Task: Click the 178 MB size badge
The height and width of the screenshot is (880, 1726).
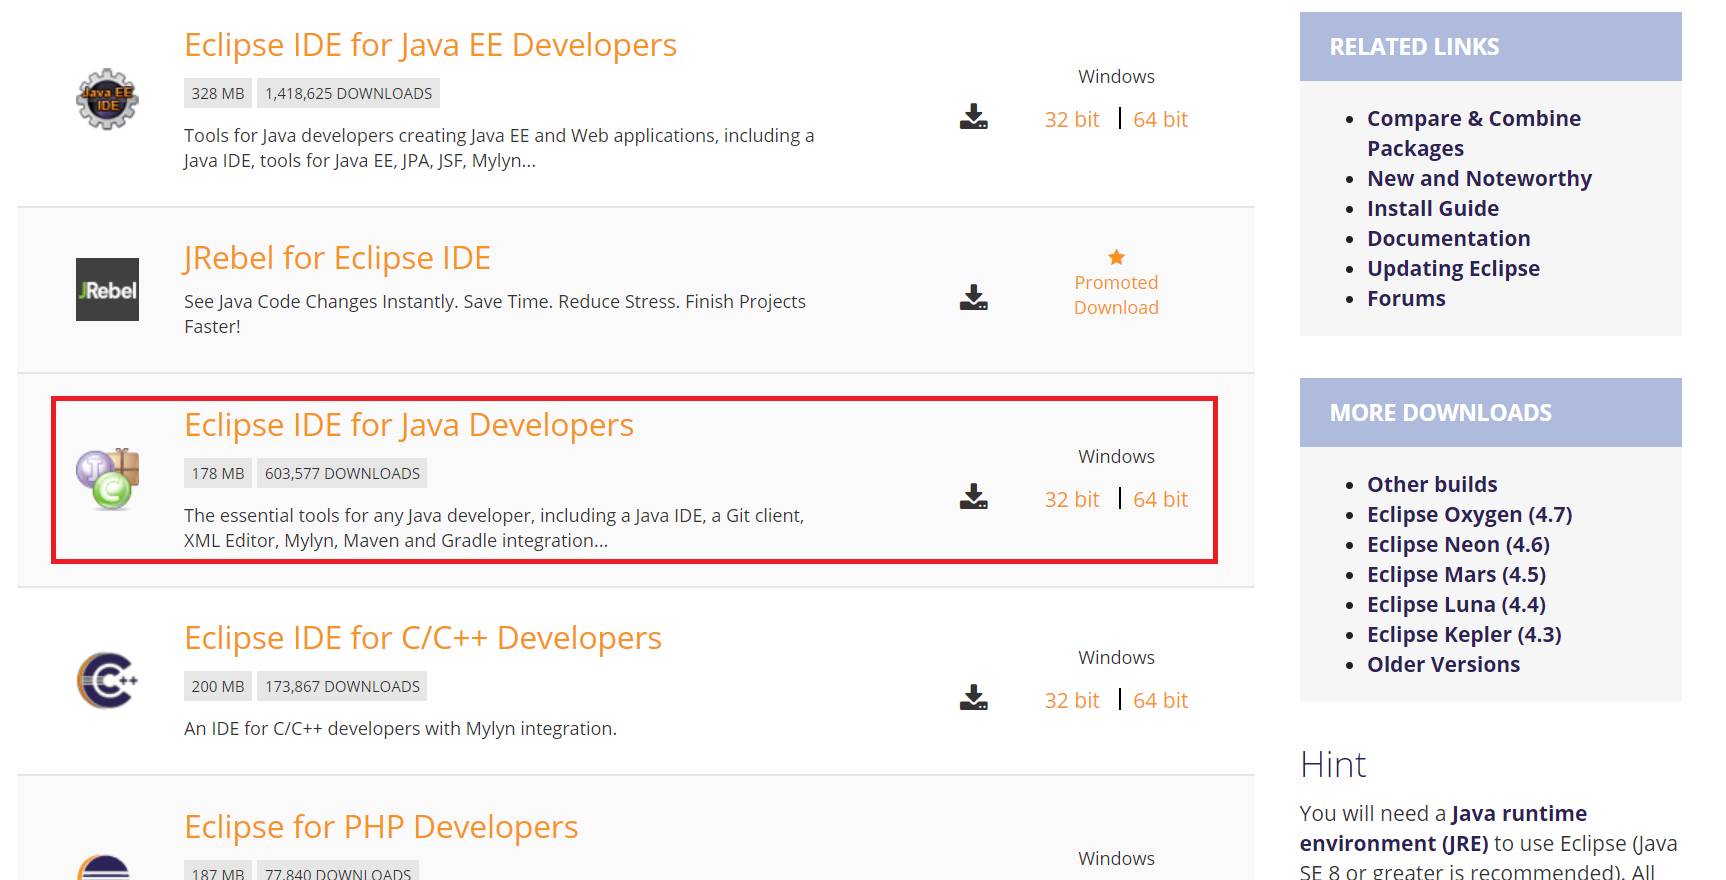Action: tap(218, 473)
